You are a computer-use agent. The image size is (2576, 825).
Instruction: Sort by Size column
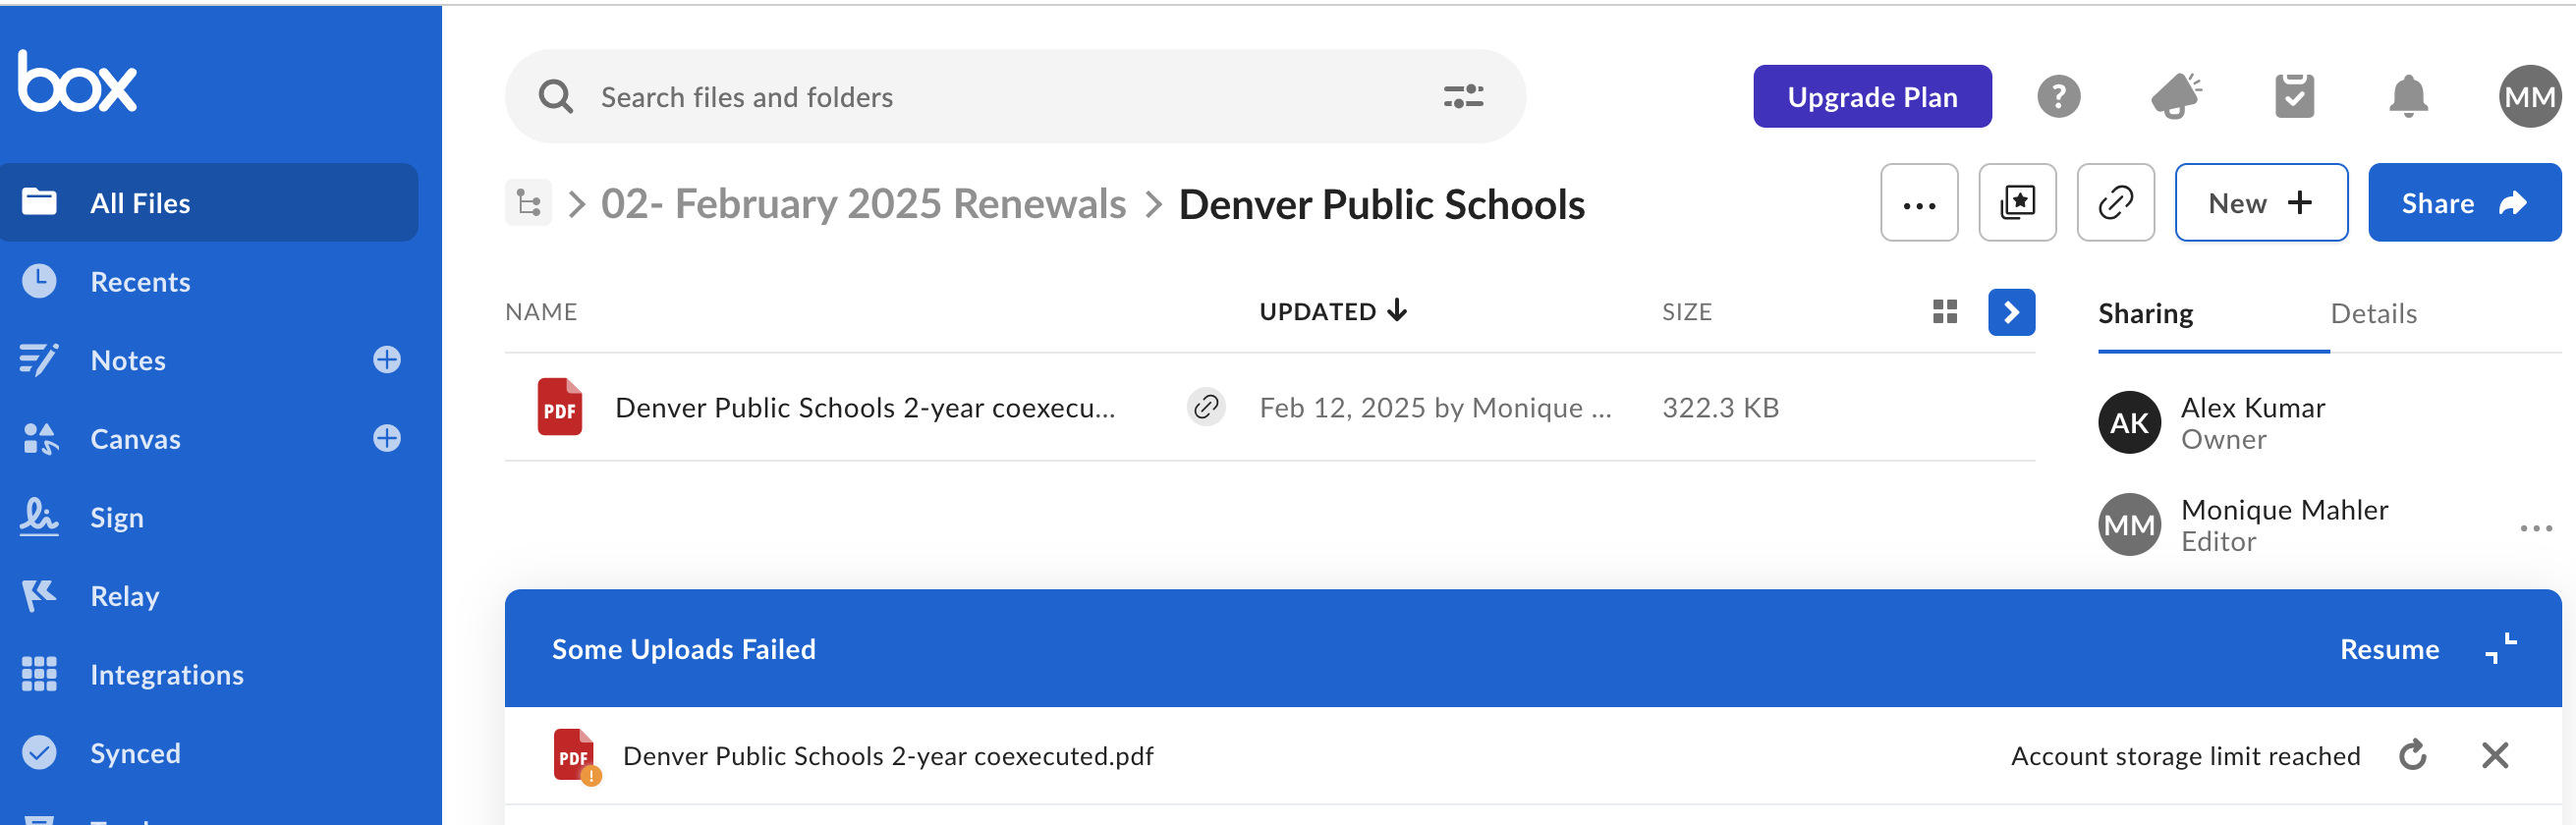[1687, 312]
